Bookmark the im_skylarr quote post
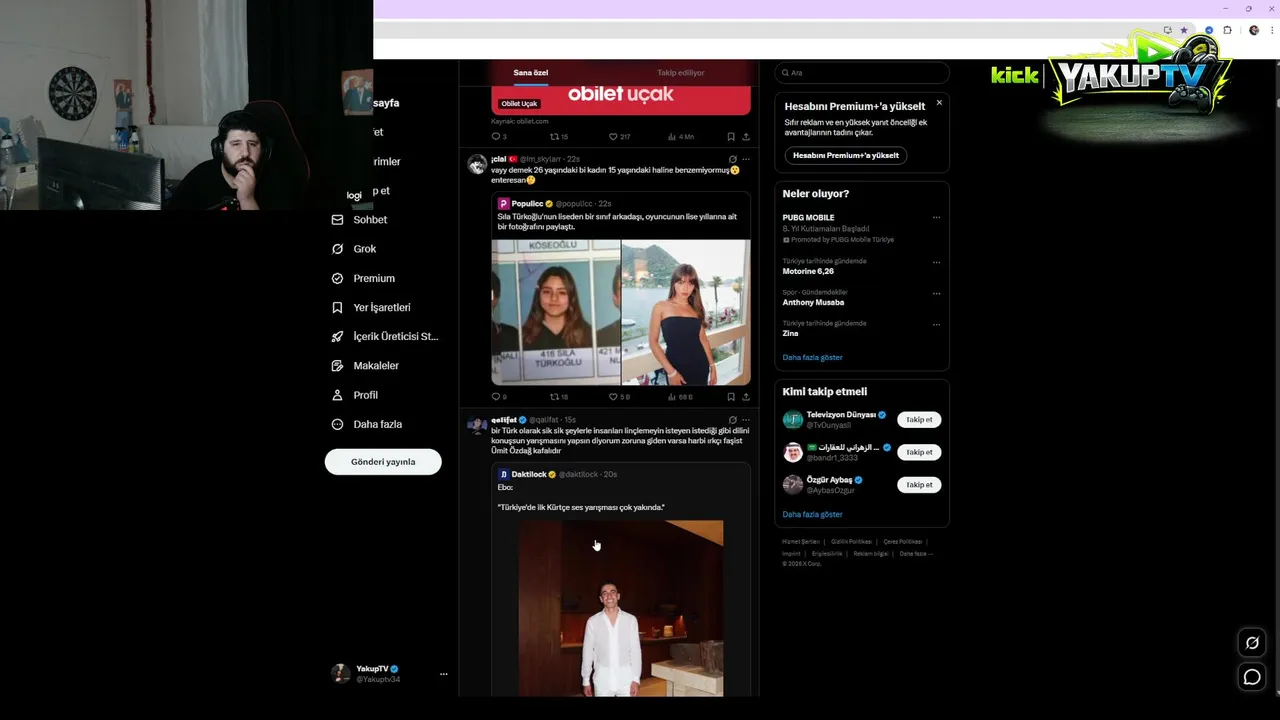 click(x=731, y=397)
